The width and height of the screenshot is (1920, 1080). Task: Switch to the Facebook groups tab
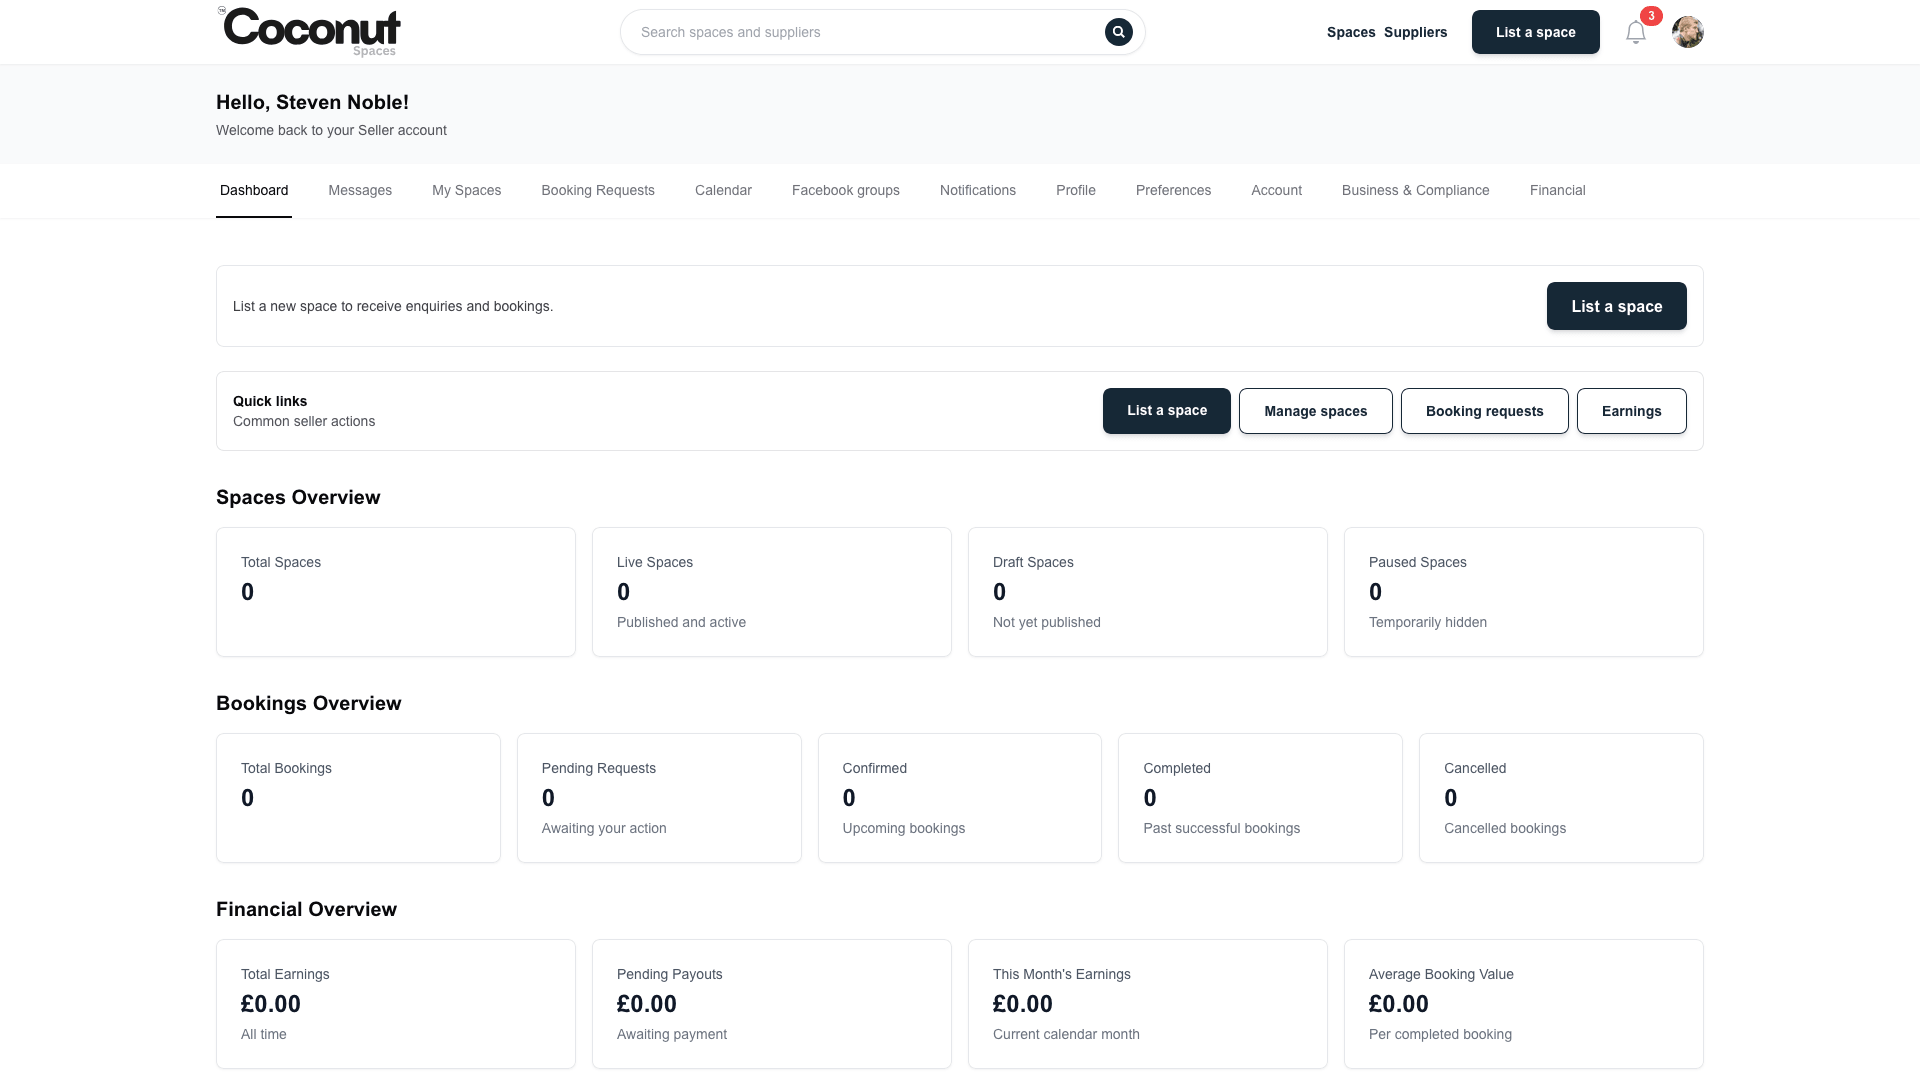pyautogui.click(x=846, y=190)
